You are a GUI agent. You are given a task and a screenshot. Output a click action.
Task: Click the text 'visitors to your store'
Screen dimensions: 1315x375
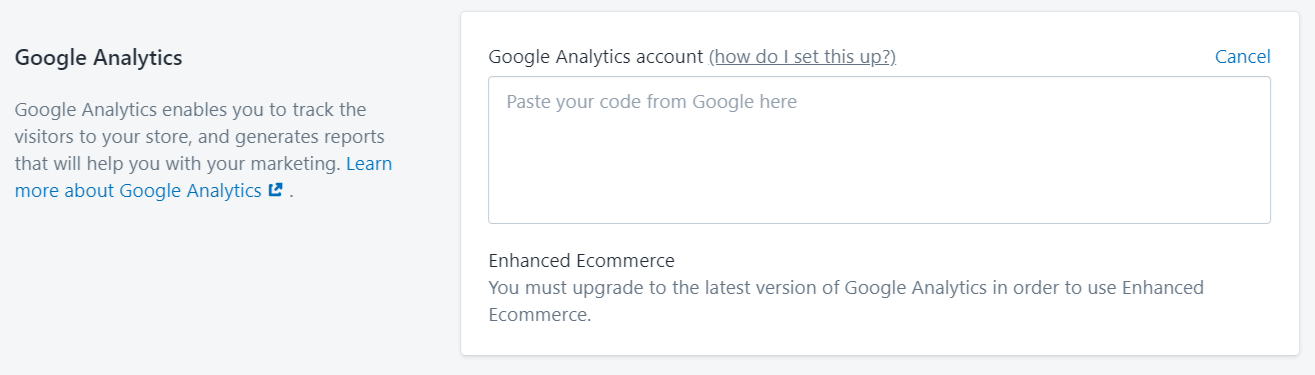tap(102, 136)
